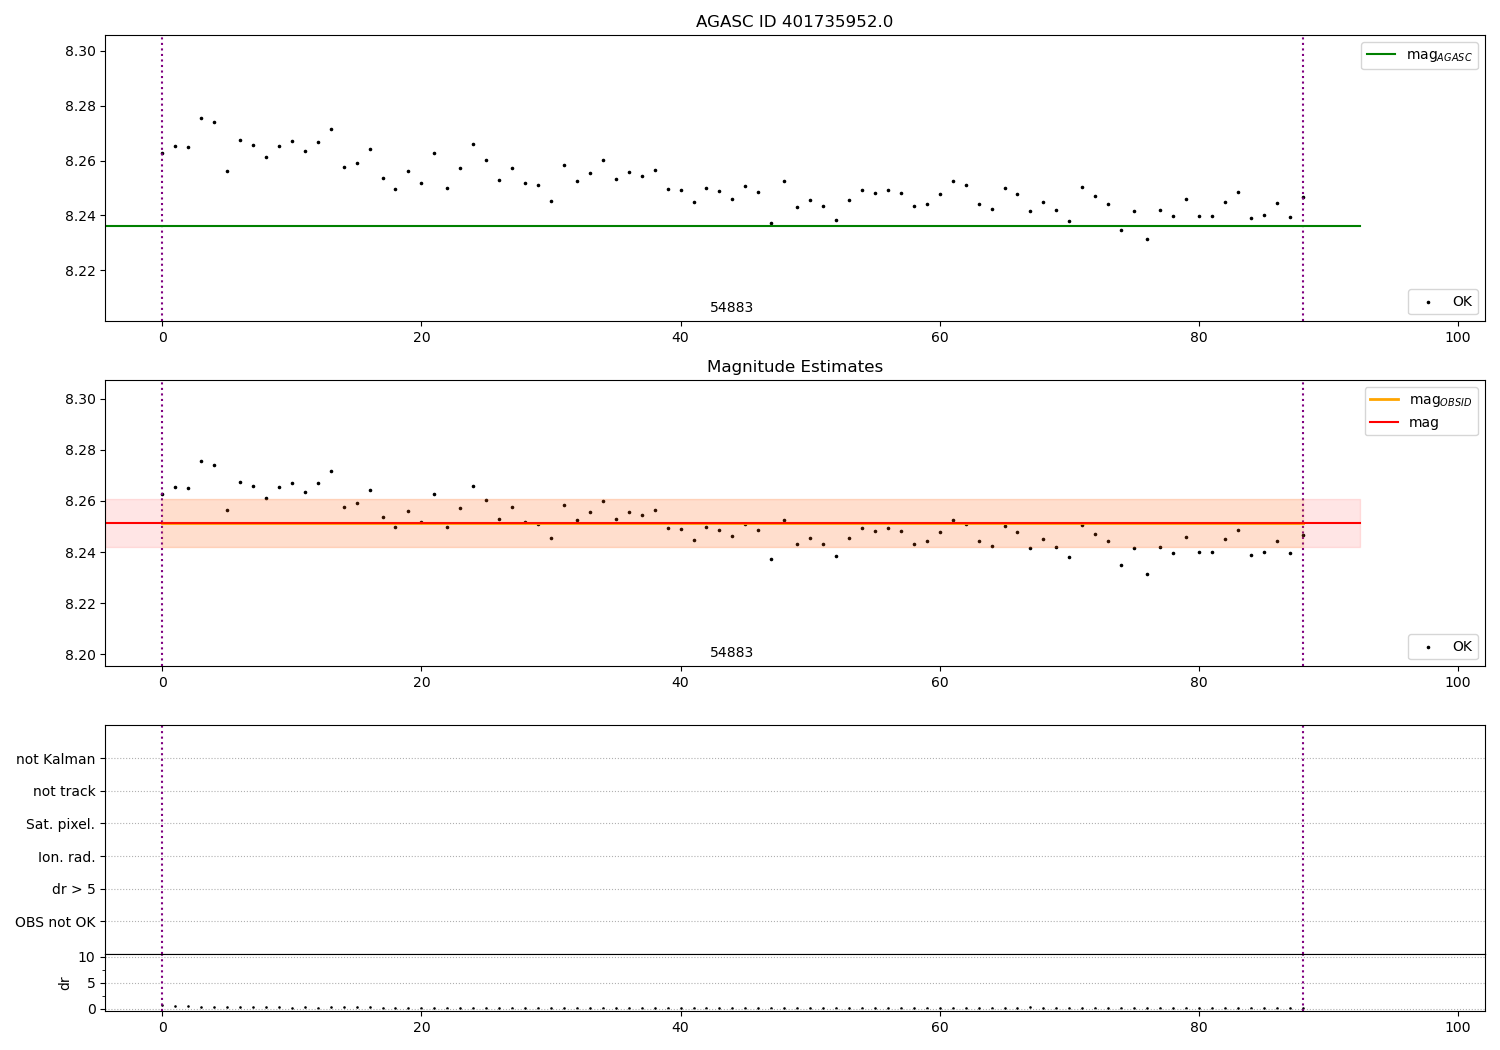This screenshot has width=1500, height=1050.
Task: Click the 'OK' legend entry in top plot
Action: 1443,302
